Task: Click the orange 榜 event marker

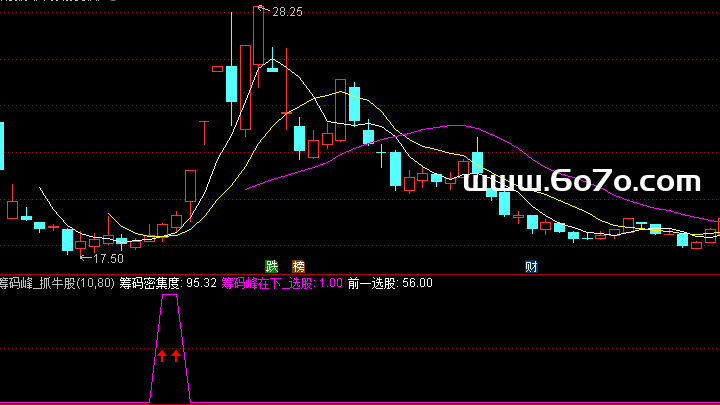Action: [x=298, y=266]
